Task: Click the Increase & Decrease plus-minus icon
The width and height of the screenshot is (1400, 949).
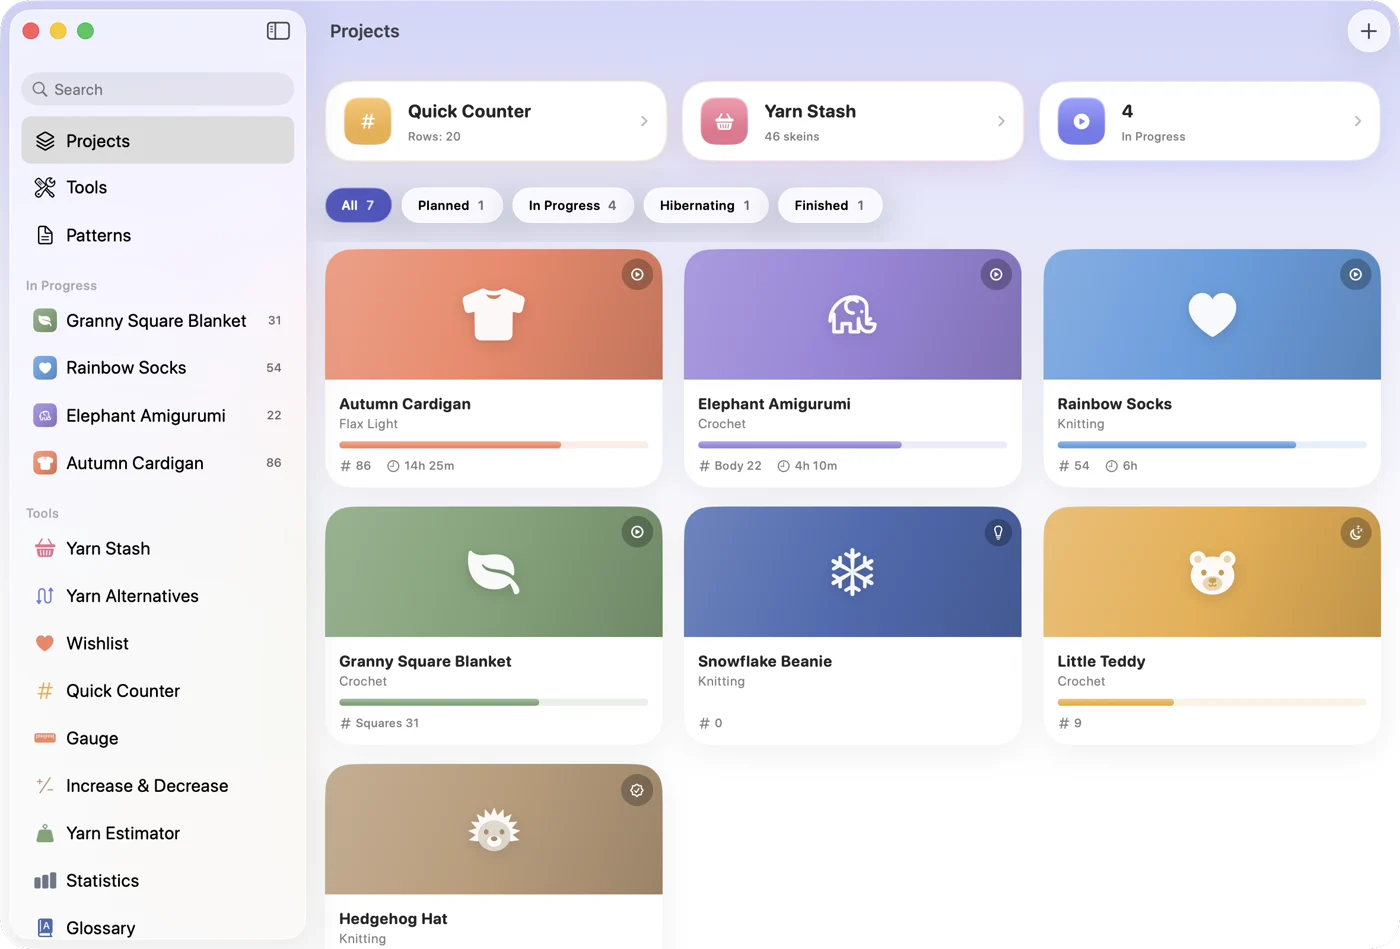Action: click(45, 786)
